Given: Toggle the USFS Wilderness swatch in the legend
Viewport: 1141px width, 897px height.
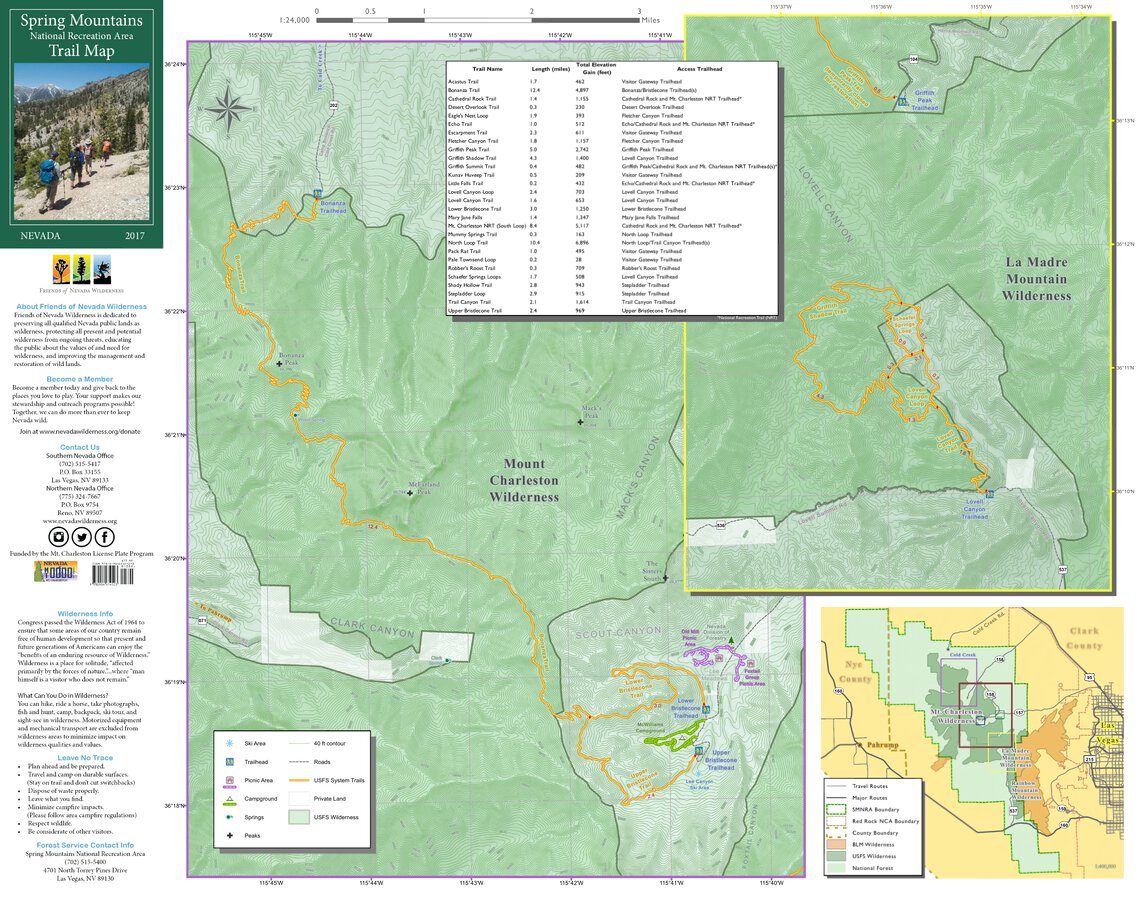Looking at the screenshot, I should 299,817.
